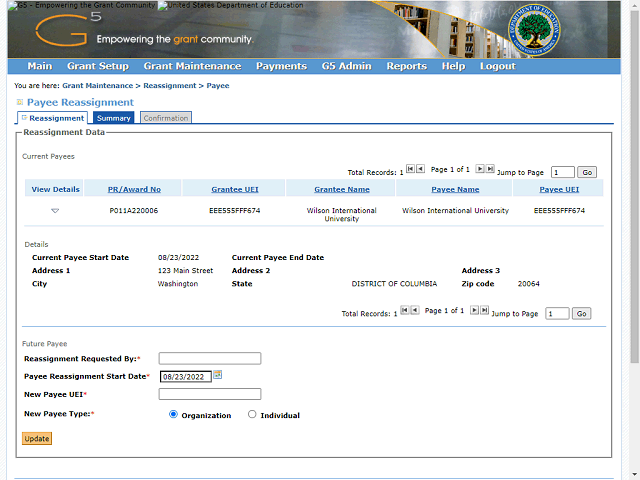Click the 123 Main Street address value
640x480 pixels.
click(x=185, y=271)
